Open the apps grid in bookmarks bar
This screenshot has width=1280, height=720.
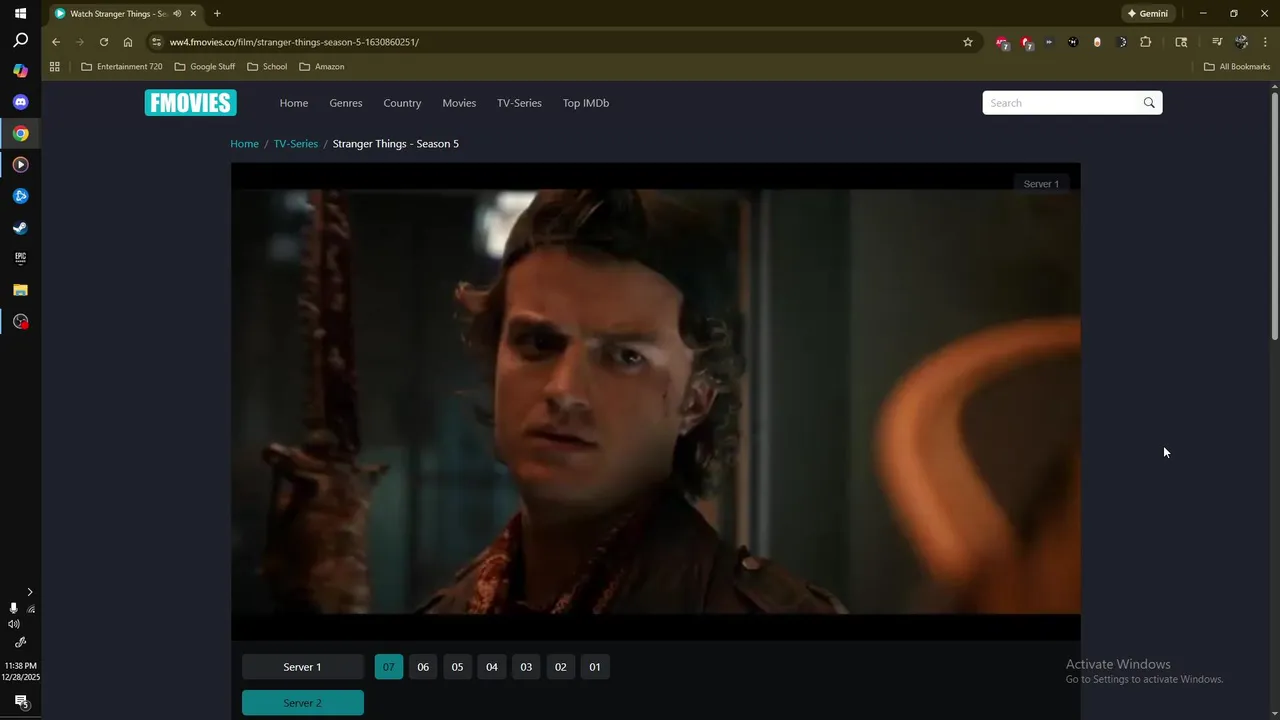point(55,67)
